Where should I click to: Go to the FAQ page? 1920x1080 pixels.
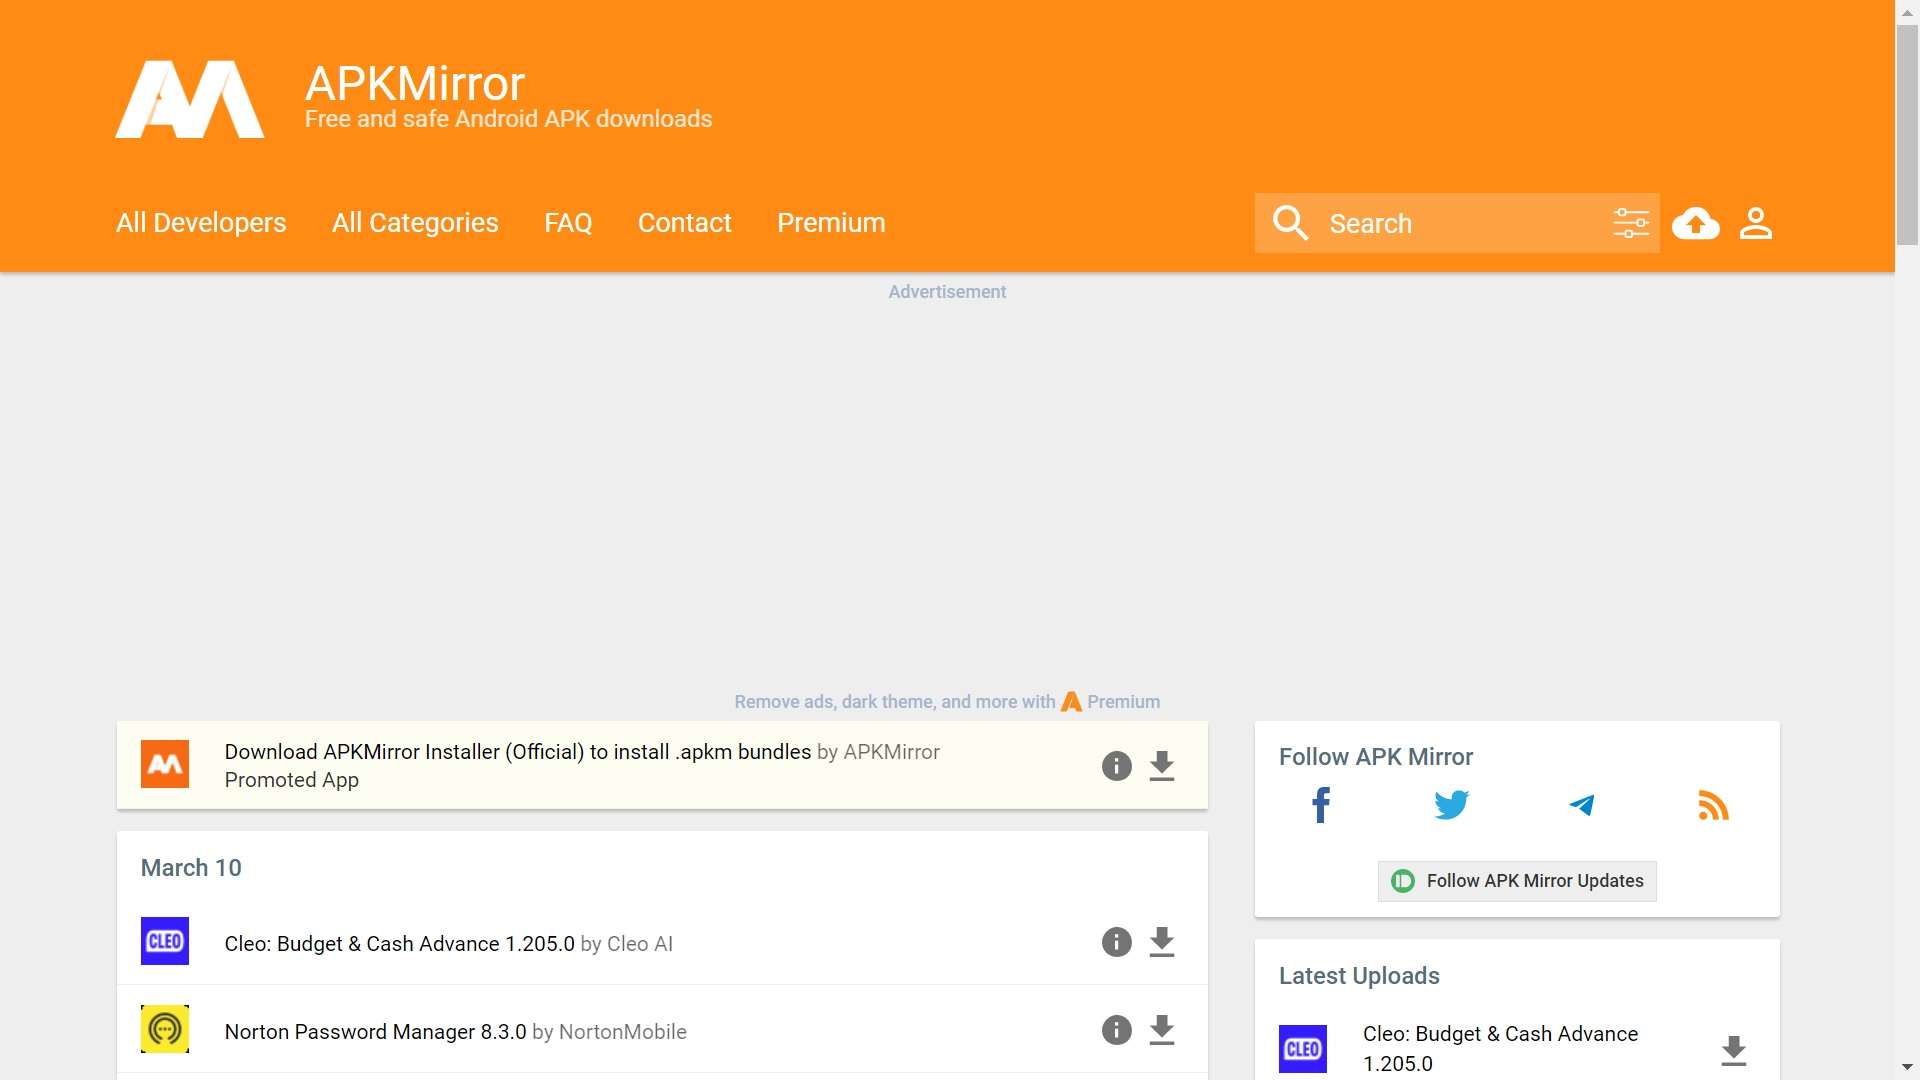coord(568,222)
